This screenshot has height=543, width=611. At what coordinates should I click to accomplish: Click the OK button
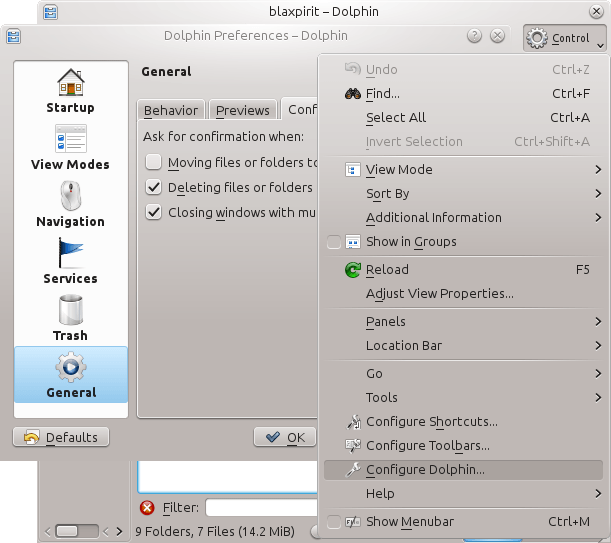pos(285,437)
